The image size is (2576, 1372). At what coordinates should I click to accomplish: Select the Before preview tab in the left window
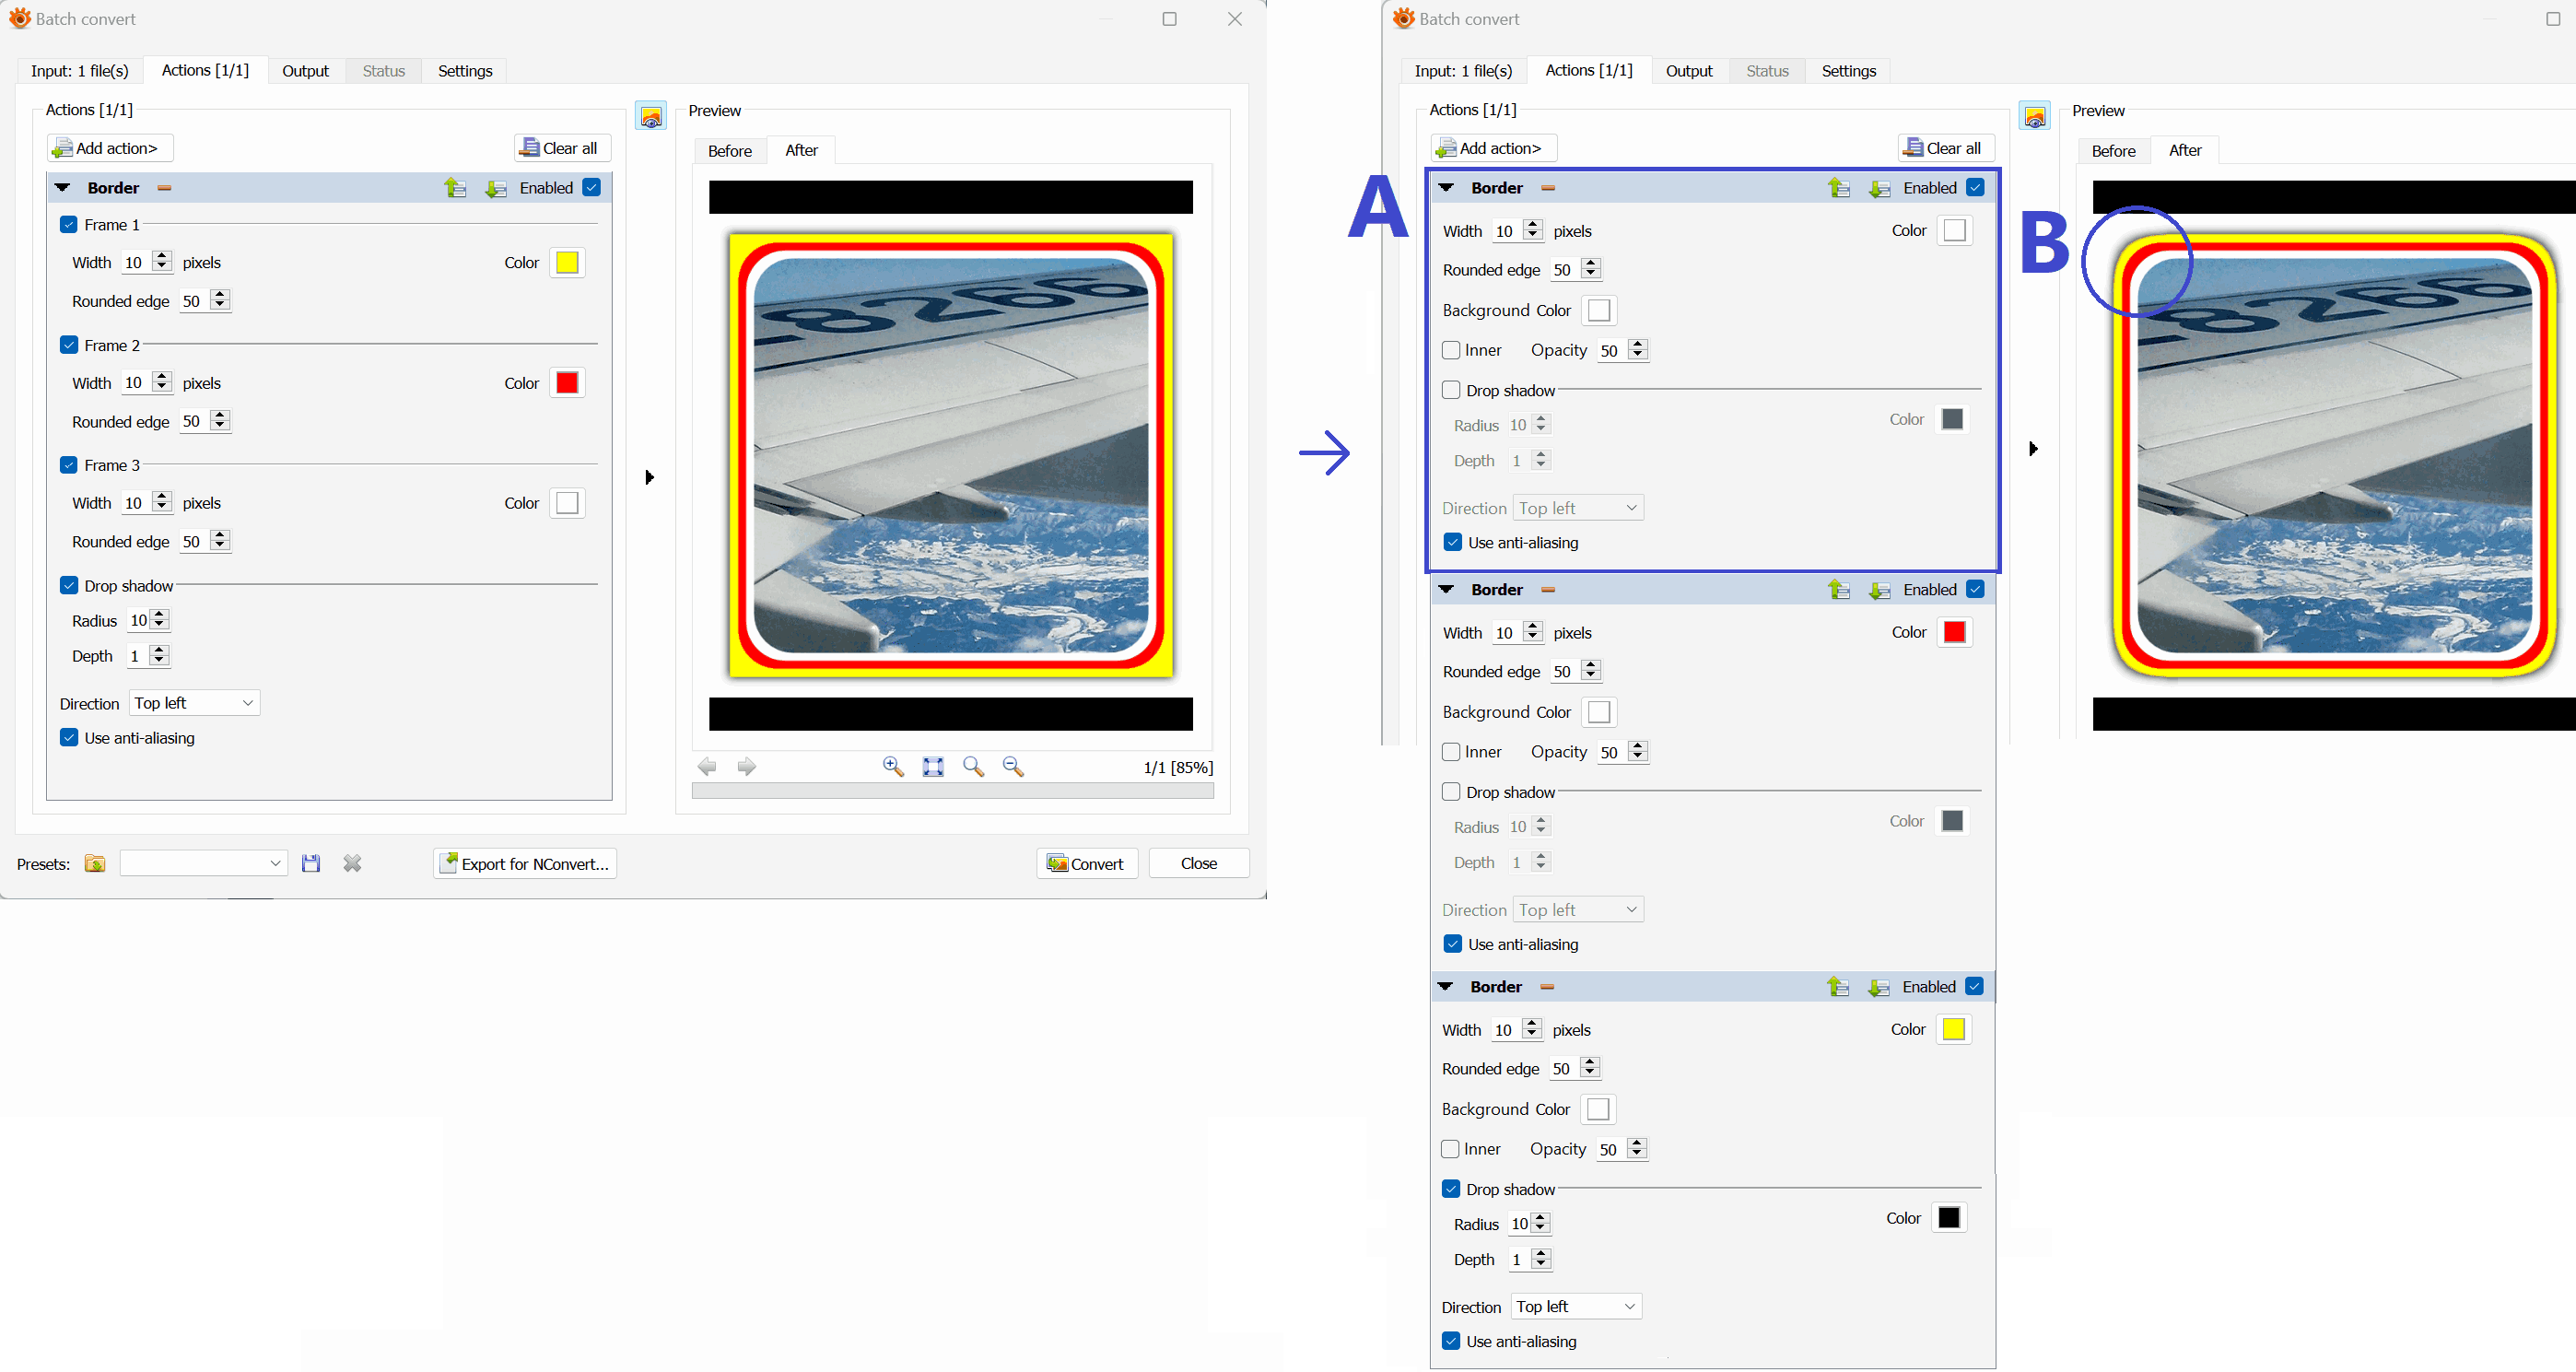click(x=729, y=151)
